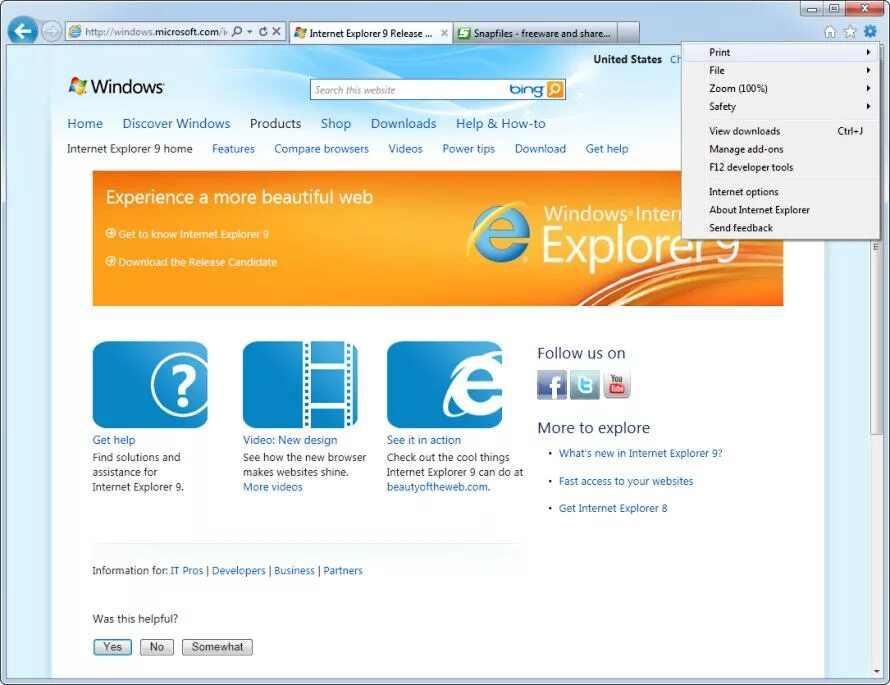Open the Shop navigation link
The height and width of the screenshot is (685, 890).
pyautogui.click(x=335, y=124)
